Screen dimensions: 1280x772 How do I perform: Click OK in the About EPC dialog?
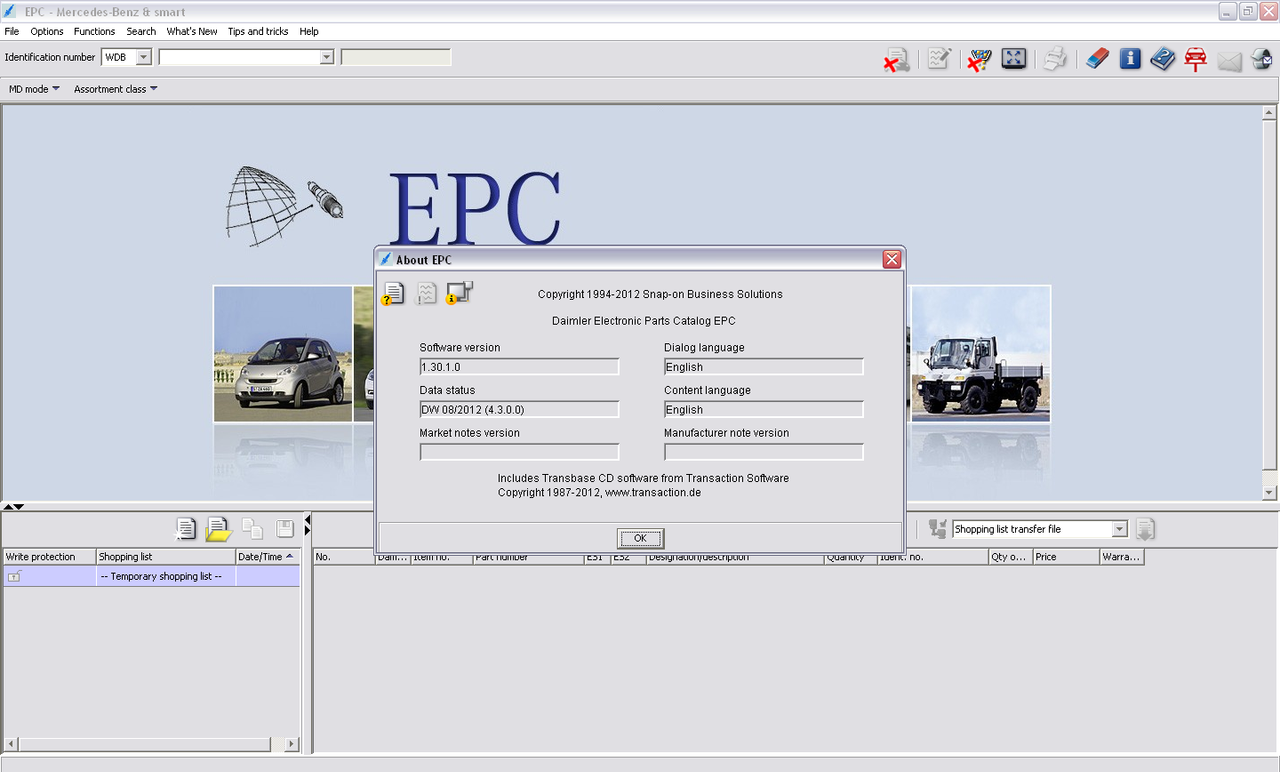click(x=640, y=538)
